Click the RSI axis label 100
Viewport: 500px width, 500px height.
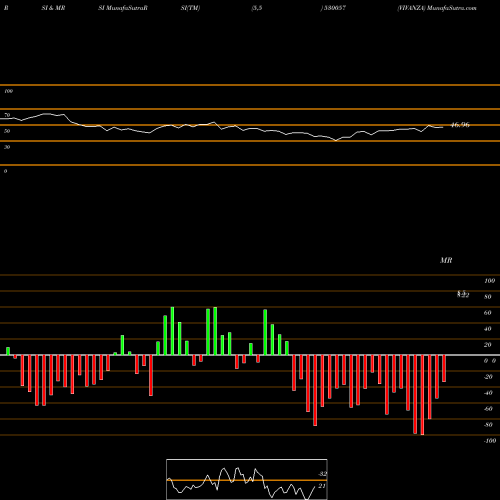coord(8,91)
